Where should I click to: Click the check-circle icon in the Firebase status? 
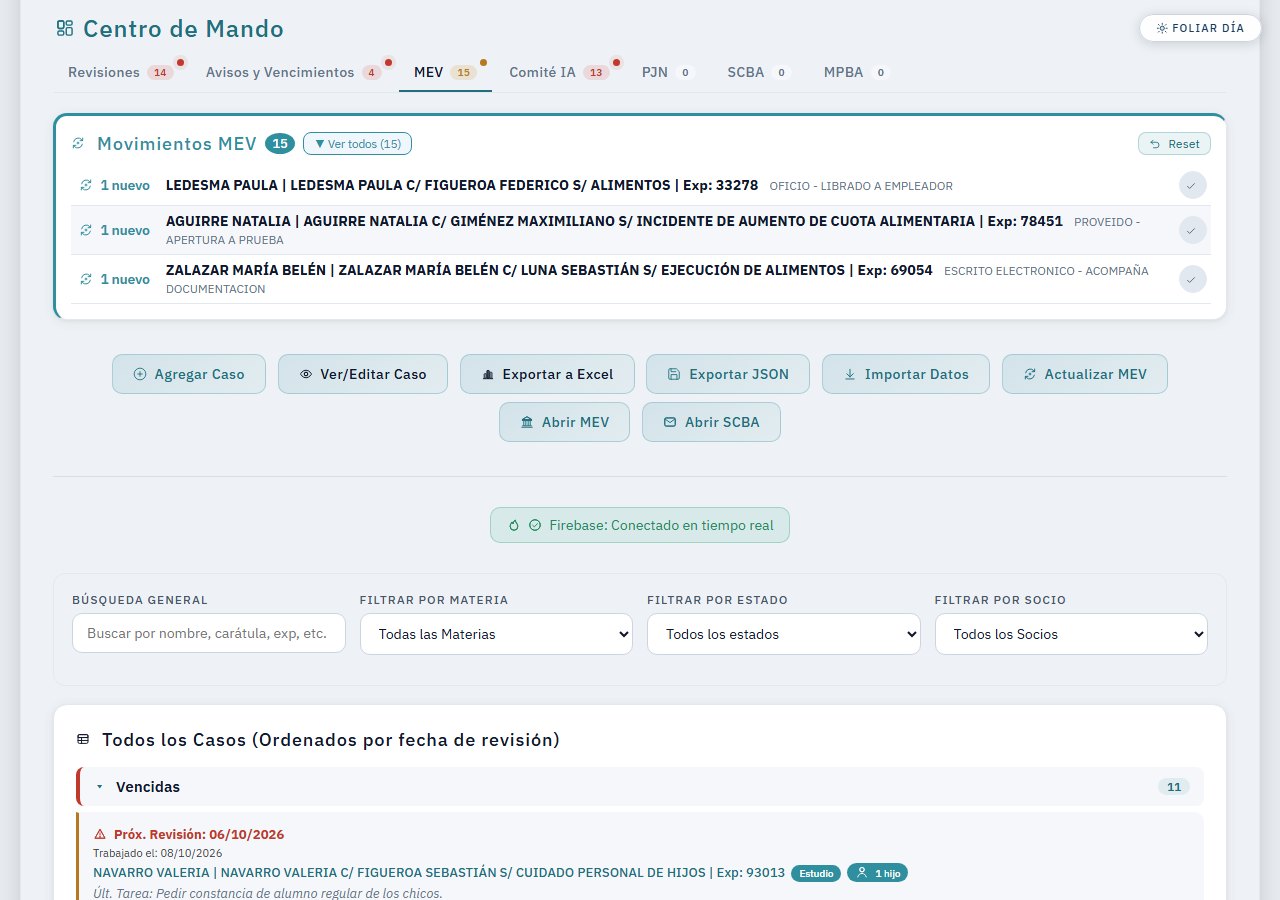(x=534, y=525)
